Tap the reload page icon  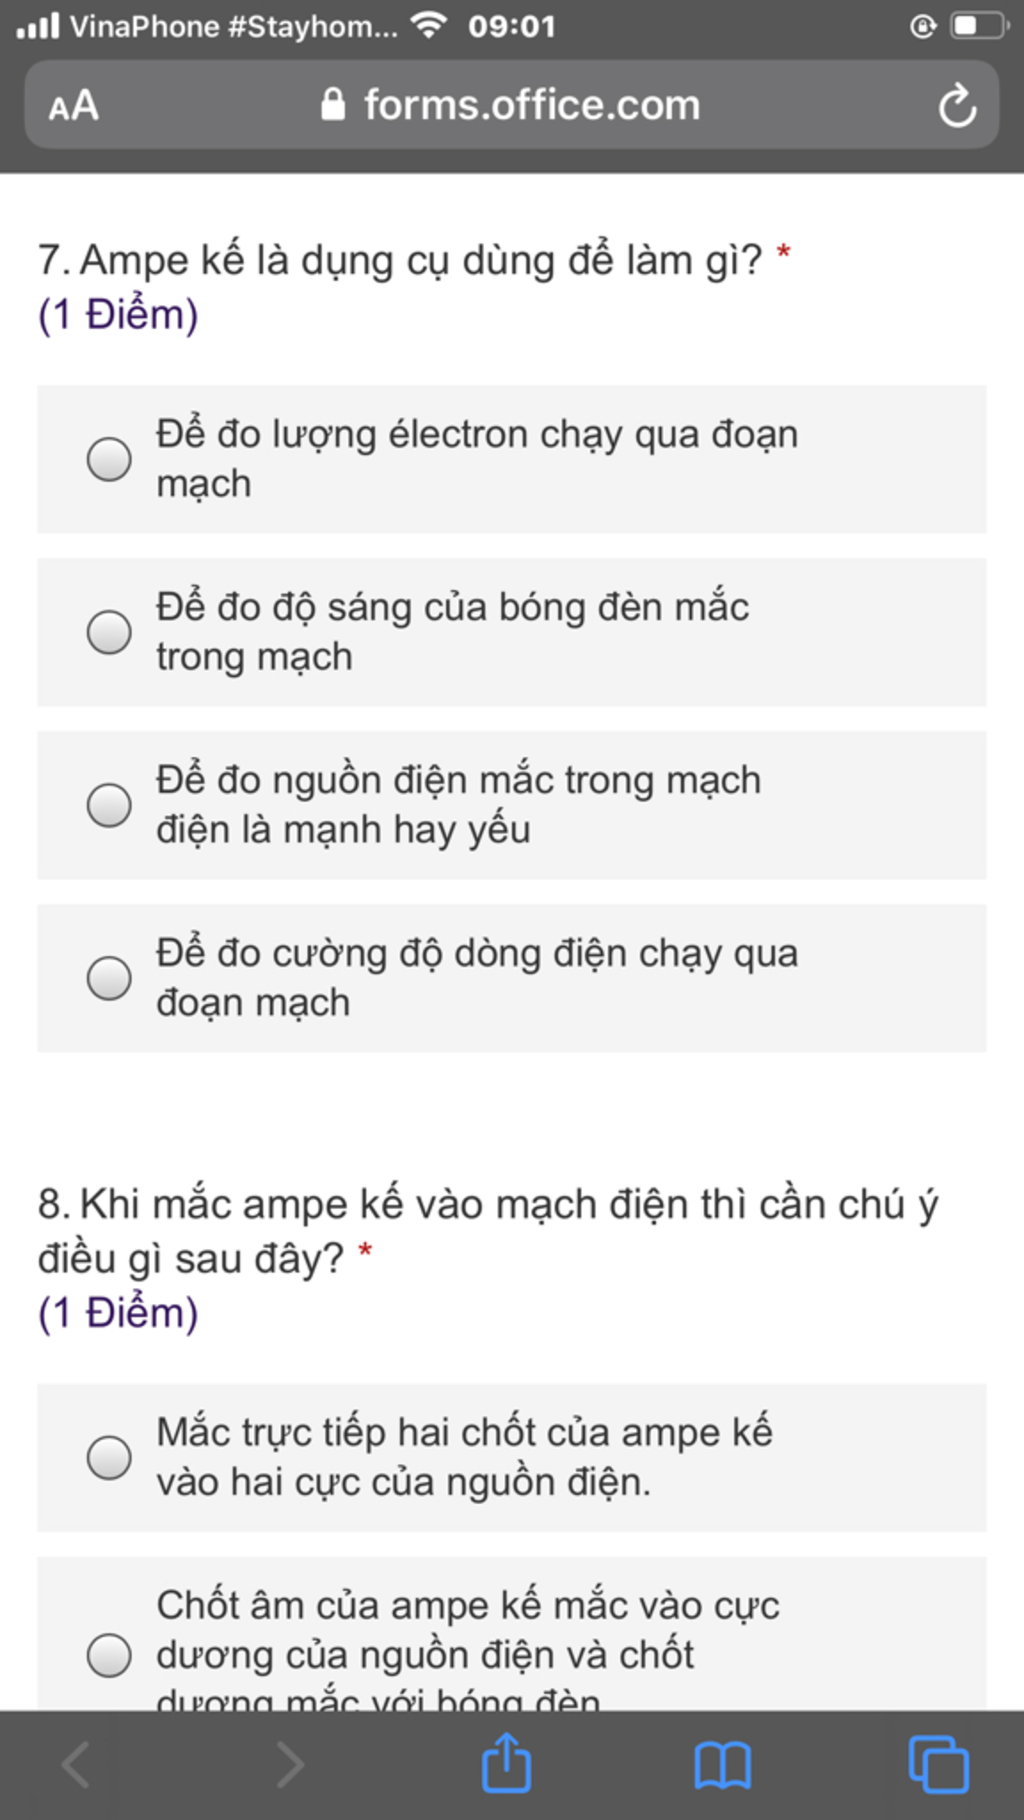[x=957, y=105]
